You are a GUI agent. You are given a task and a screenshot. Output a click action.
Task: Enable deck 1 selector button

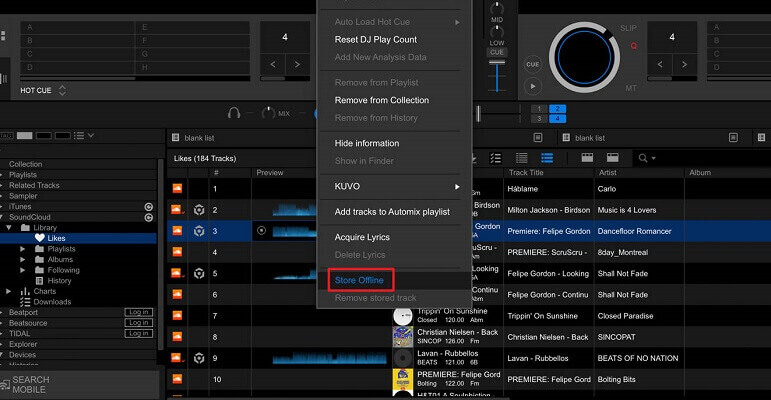539,109
